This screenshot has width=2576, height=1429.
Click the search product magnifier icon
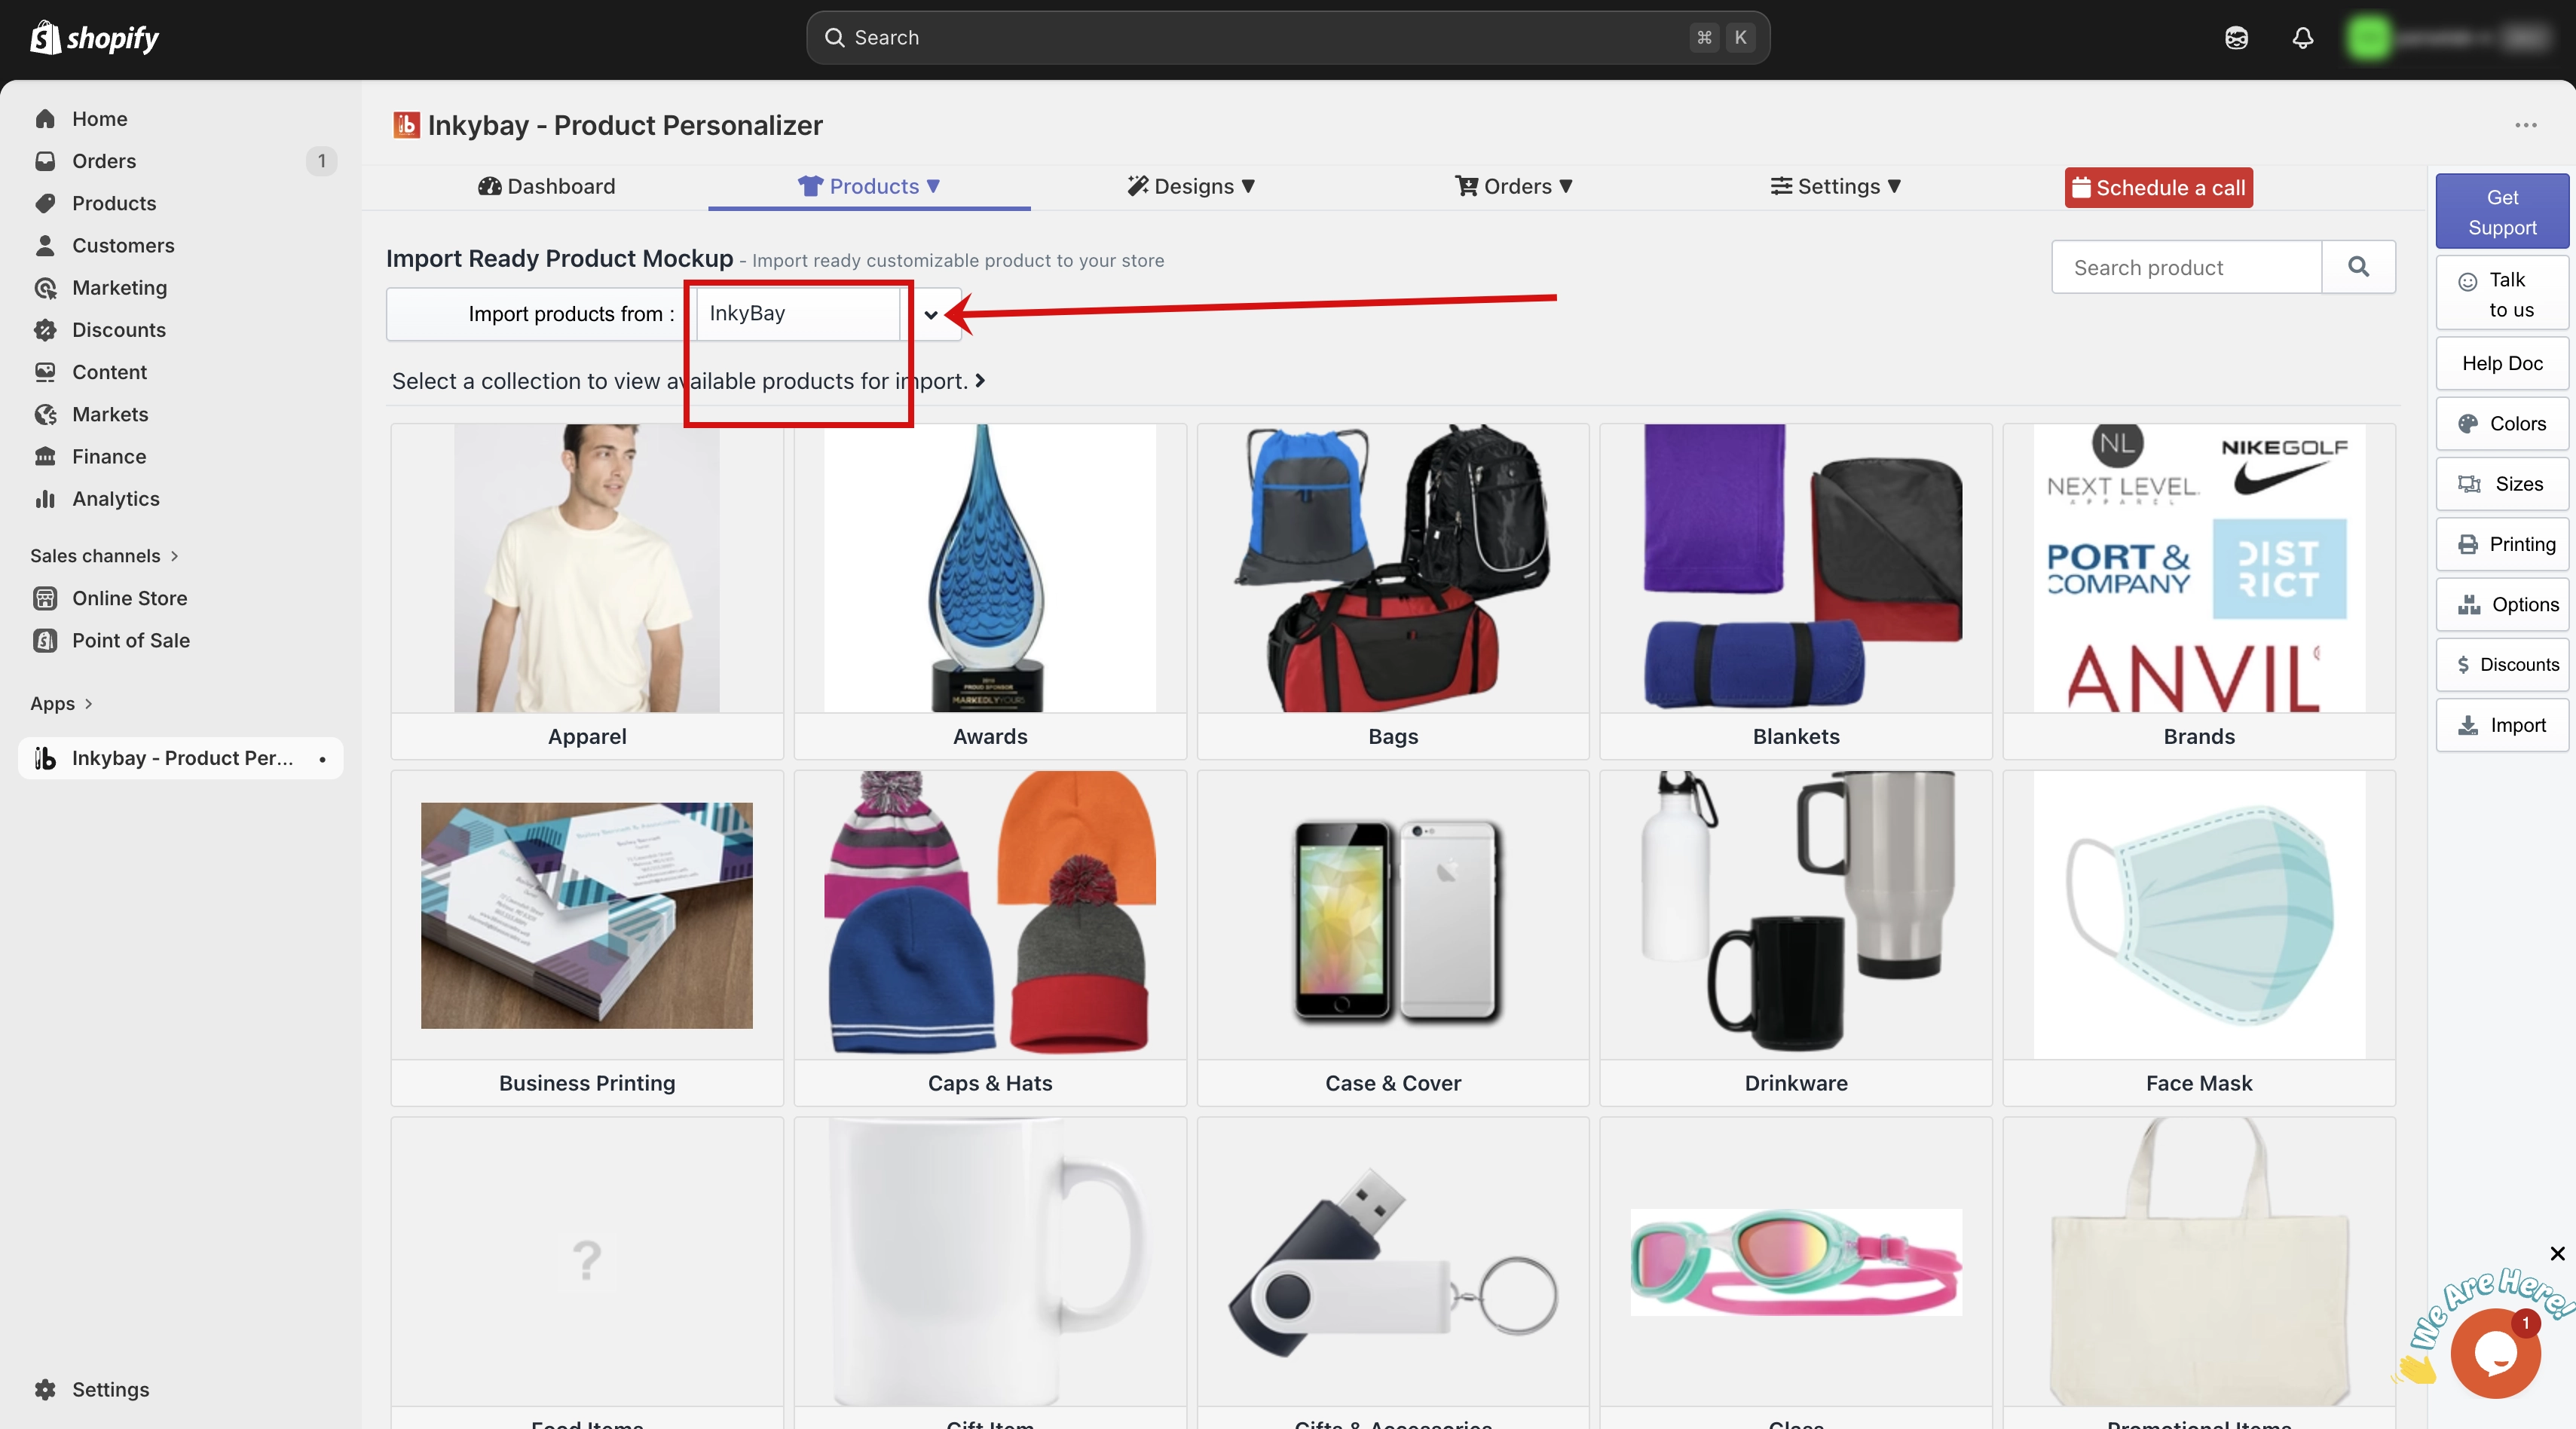pyautogui.click(x=2358, y=267)
